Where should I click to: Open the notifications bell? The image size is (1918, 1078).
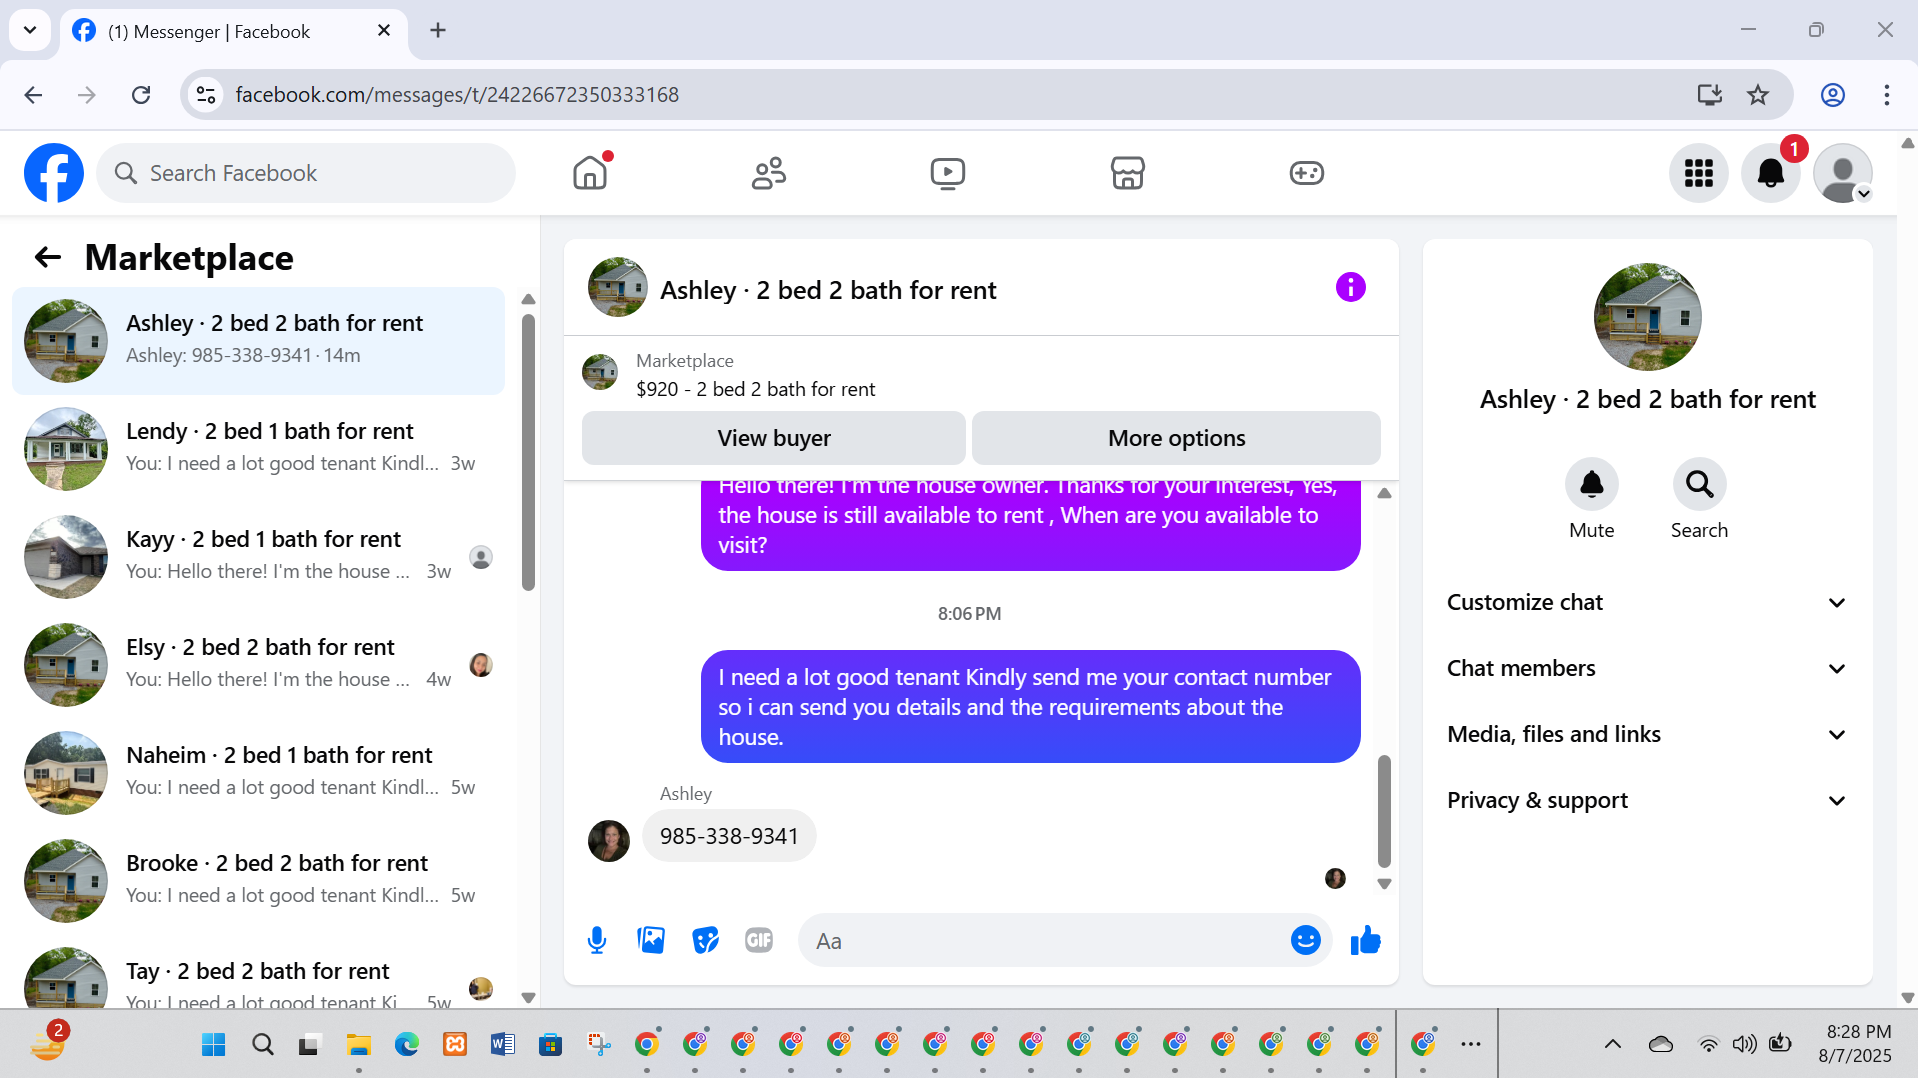(x=1771, y=173)
